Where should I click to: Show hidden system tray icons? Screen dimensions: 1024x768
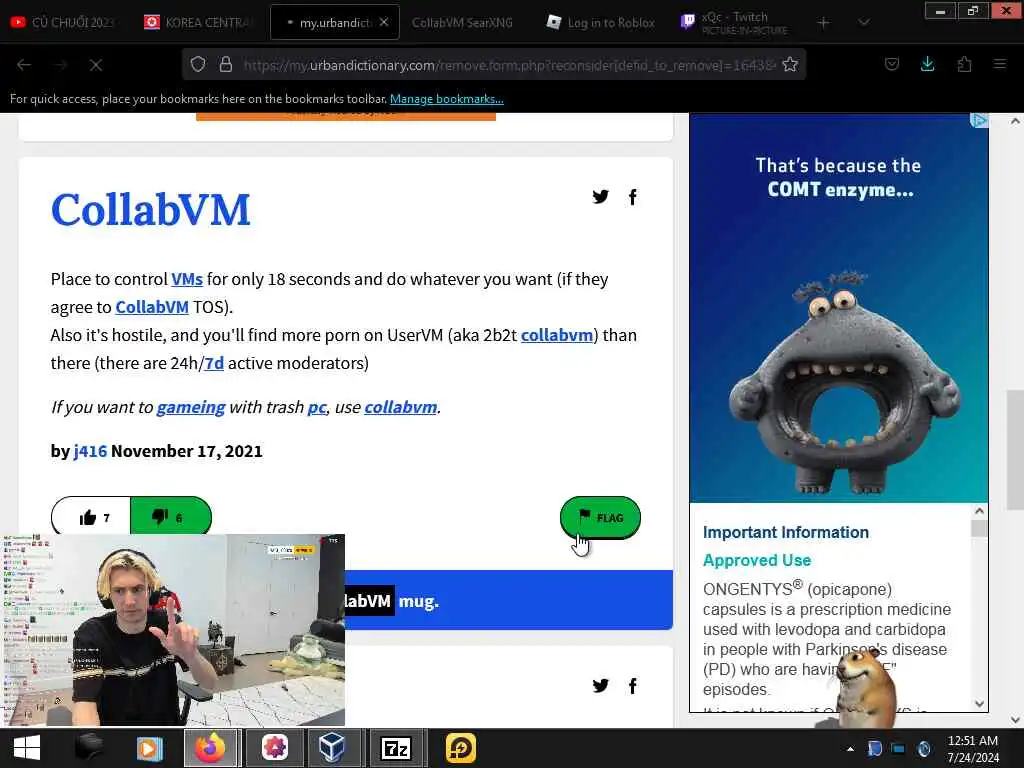click(x=850, y=748)
